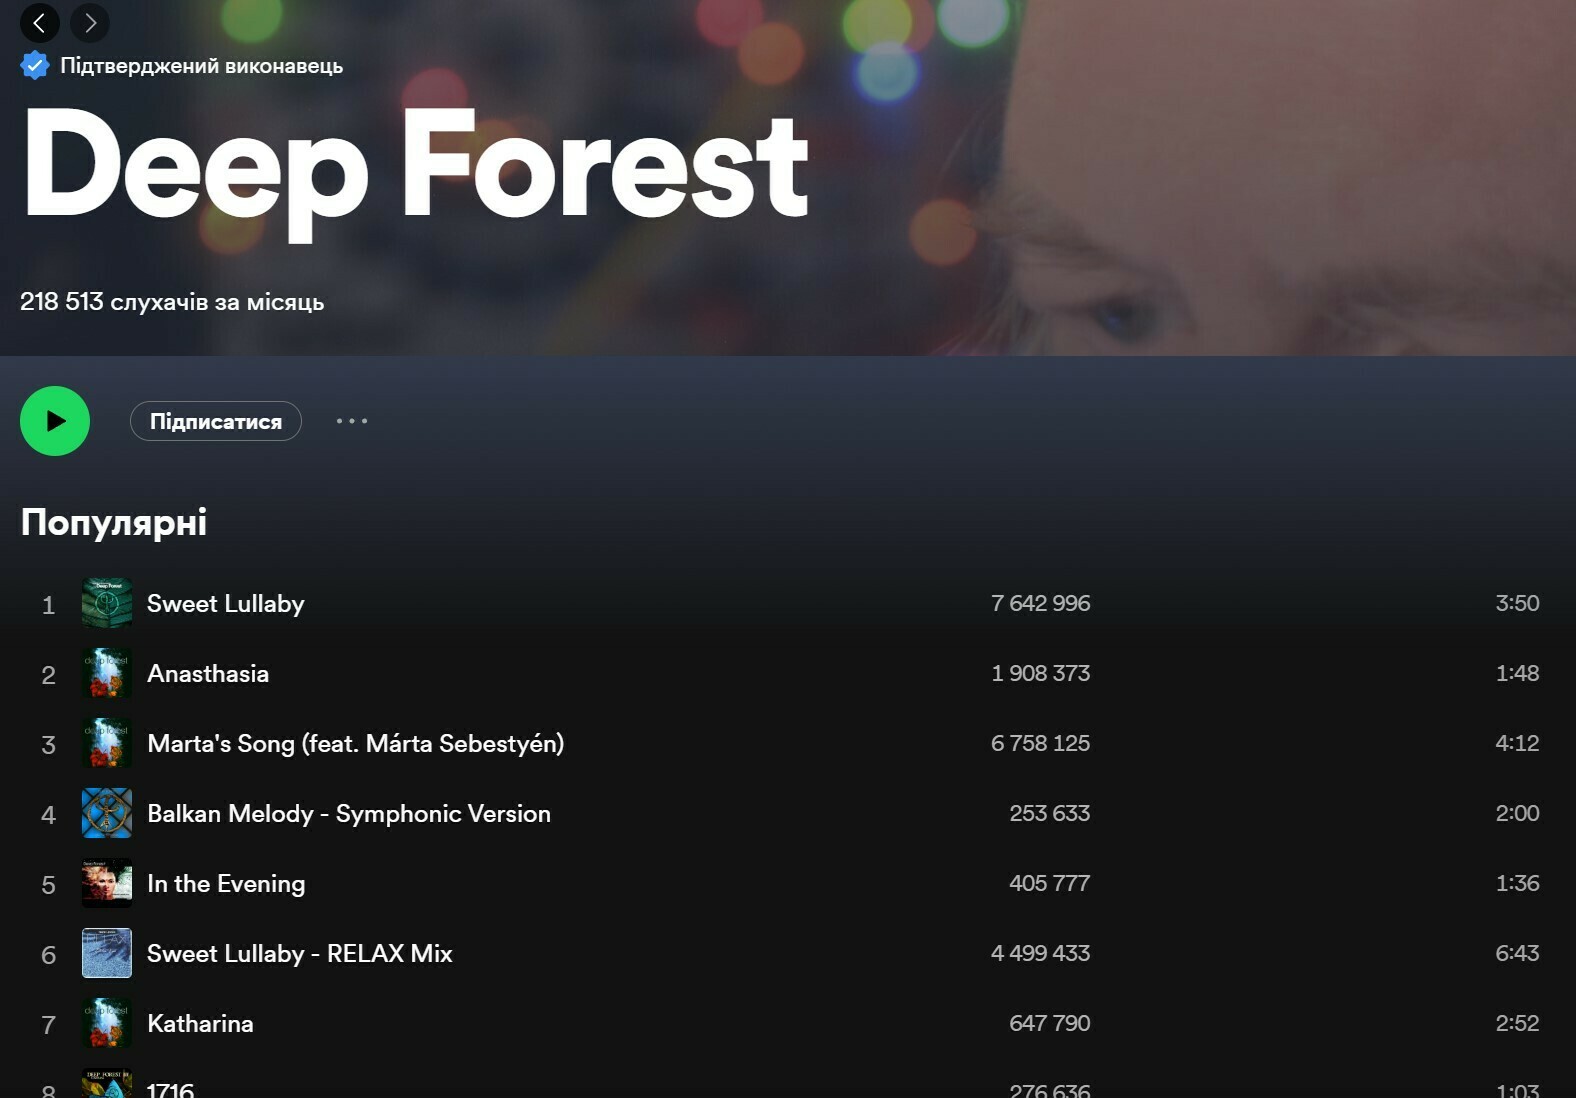This screenshot has height=1098, width=1576.
Task: Click track number 4 beside Balkan Melody
Action: 48,815
